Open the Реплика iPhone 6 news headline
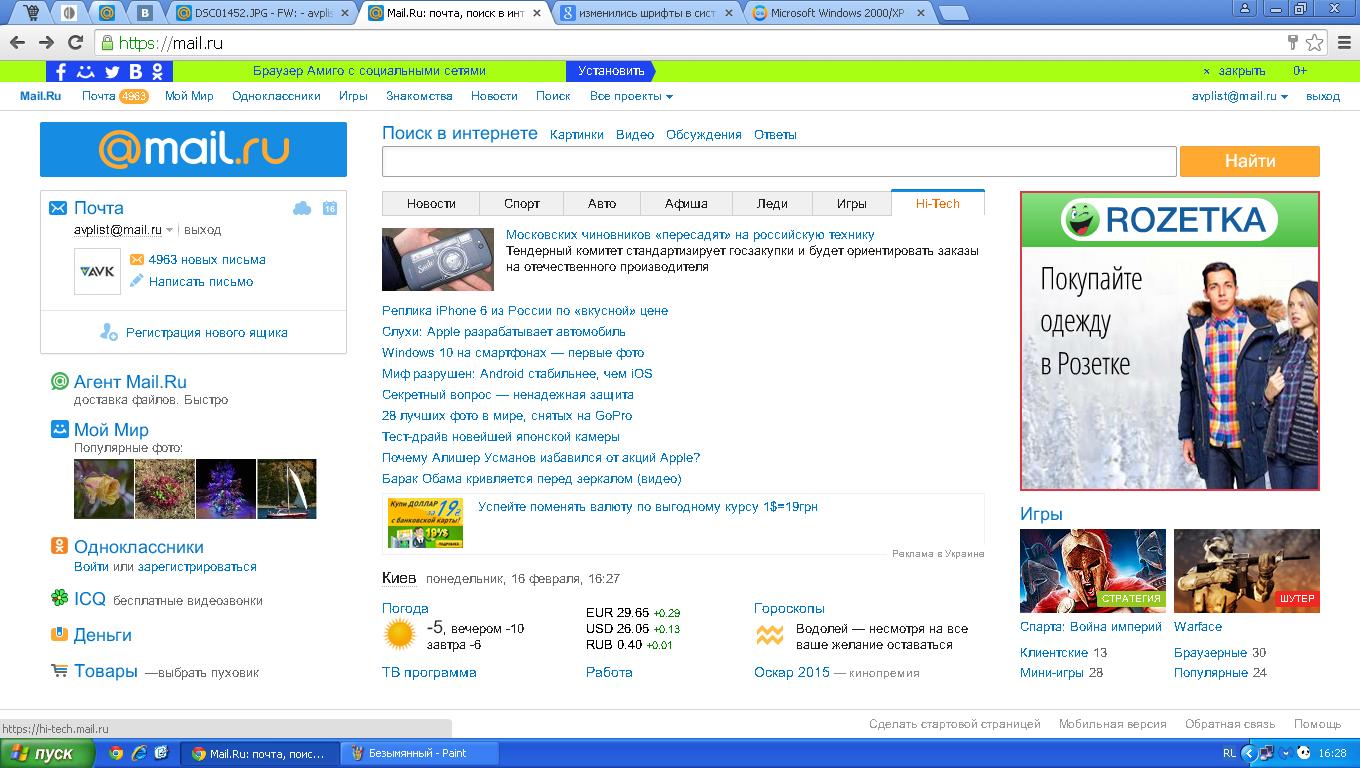The width and height of the screenshot is (1360, 768). click(525, 310)
